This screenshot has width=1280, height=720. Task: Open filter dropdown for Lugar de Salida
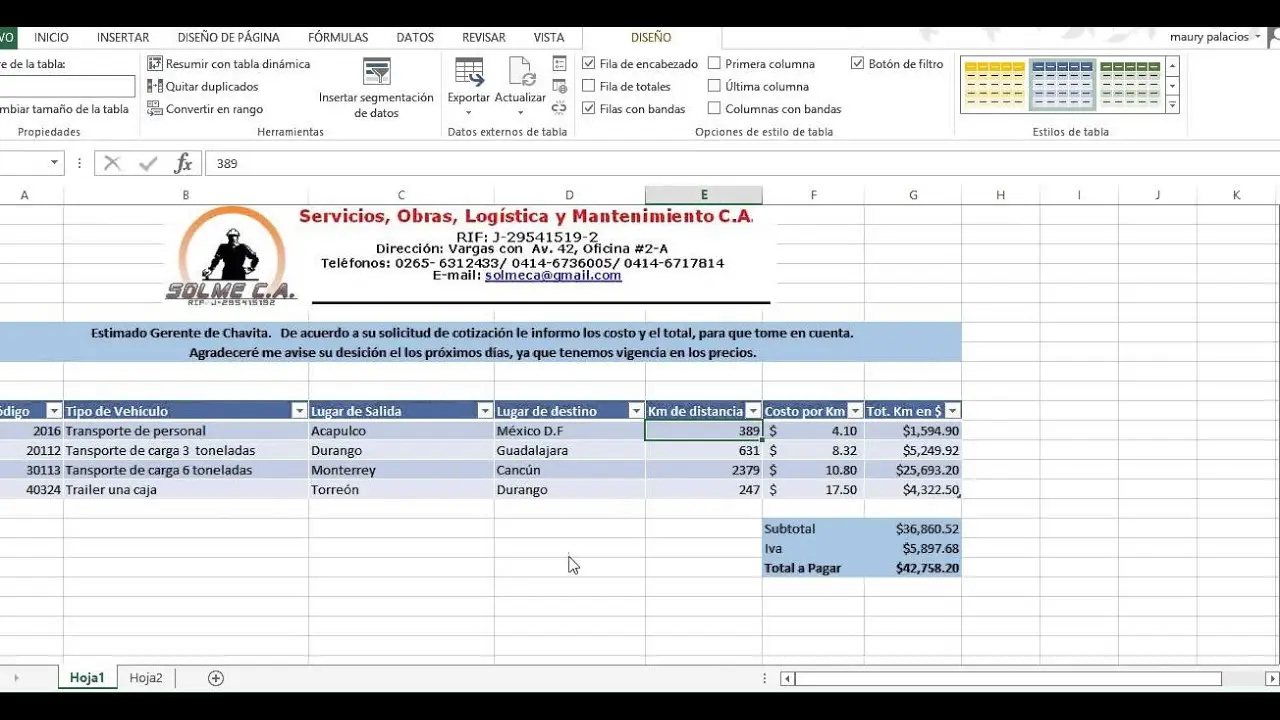point(485,411)
